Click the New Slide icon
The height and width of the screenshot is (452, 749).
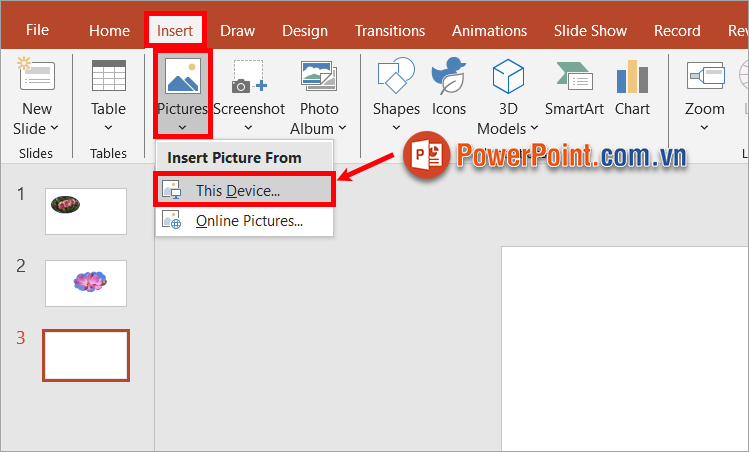tap(36, 78)
